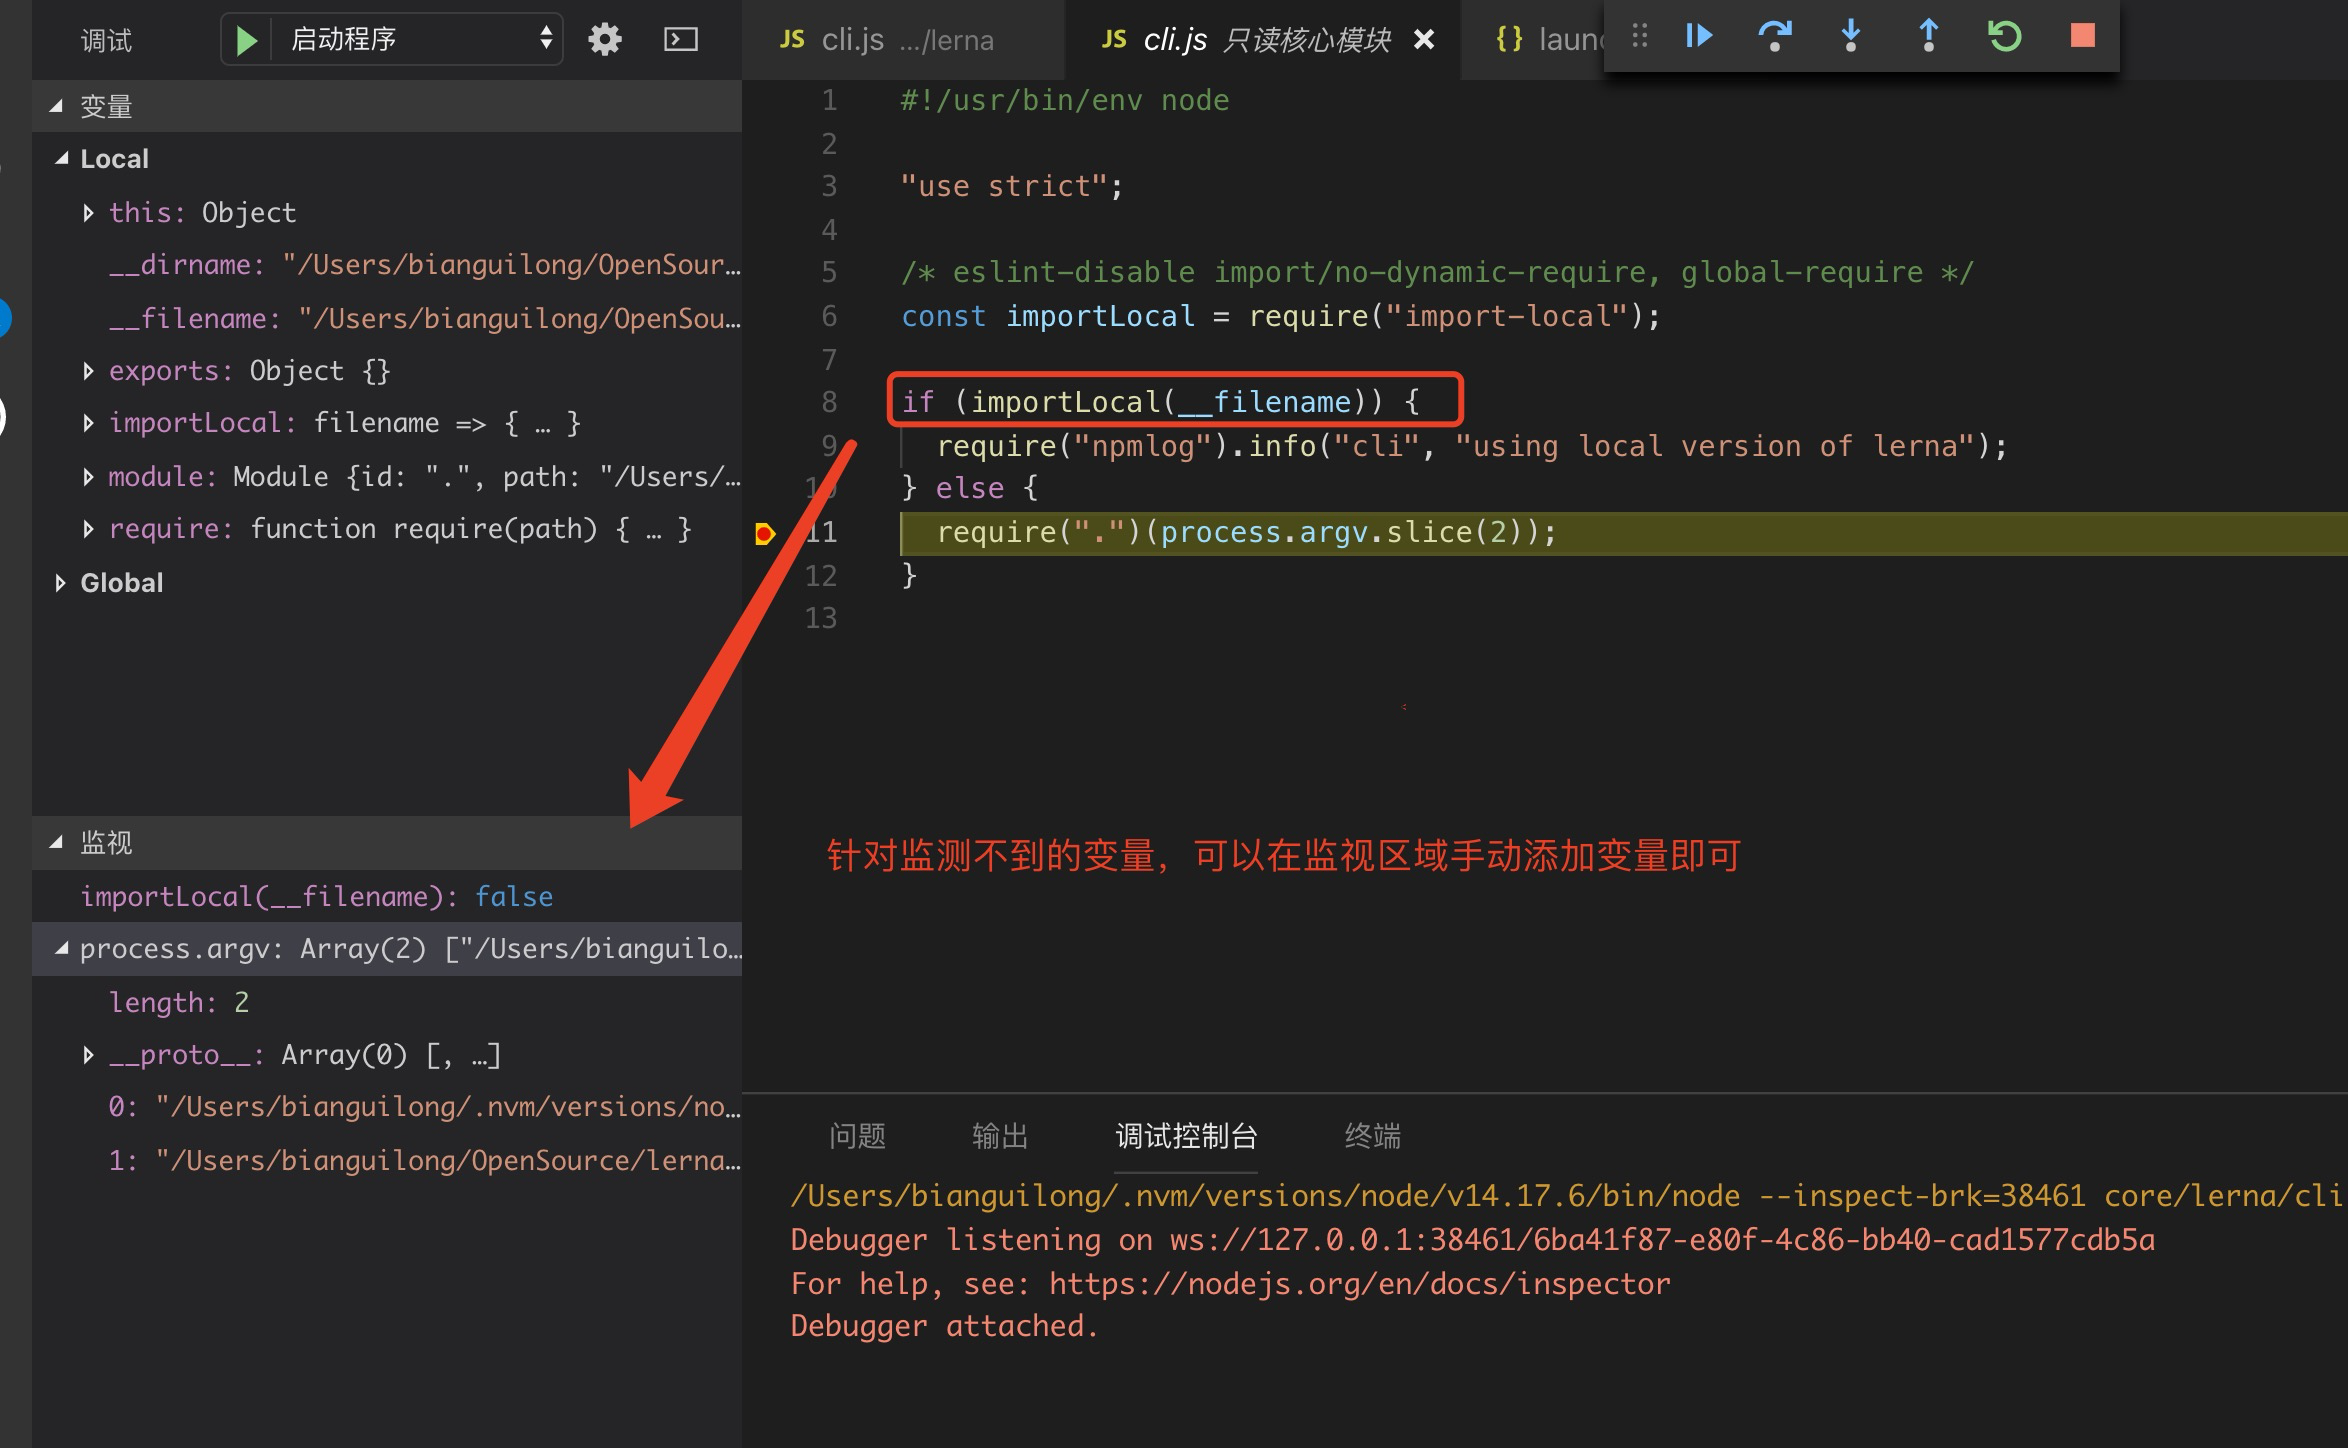Open the debug console terminal icon
Image resolution: width=2348 pixels, height=1448 pixels.
[x=681, y=40]
